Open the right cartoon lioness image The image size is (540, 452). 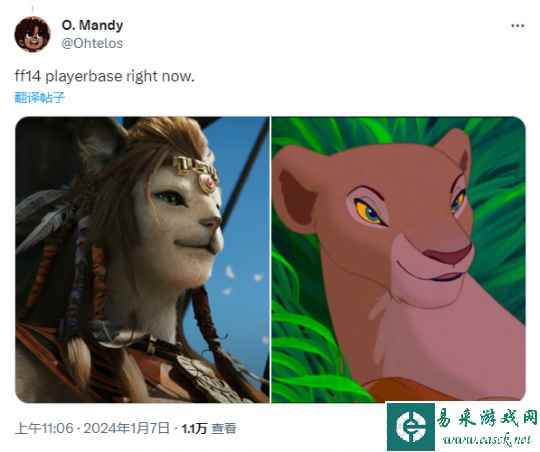[x=398, y=260]
